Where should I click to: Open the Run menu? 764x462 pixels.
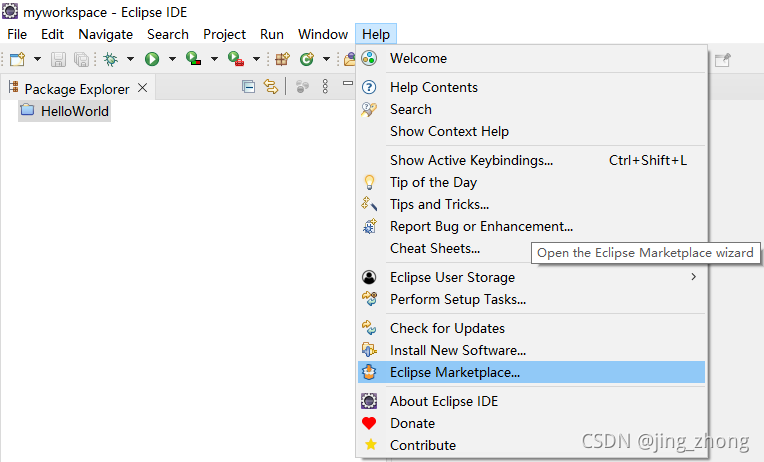coord(271,35)
